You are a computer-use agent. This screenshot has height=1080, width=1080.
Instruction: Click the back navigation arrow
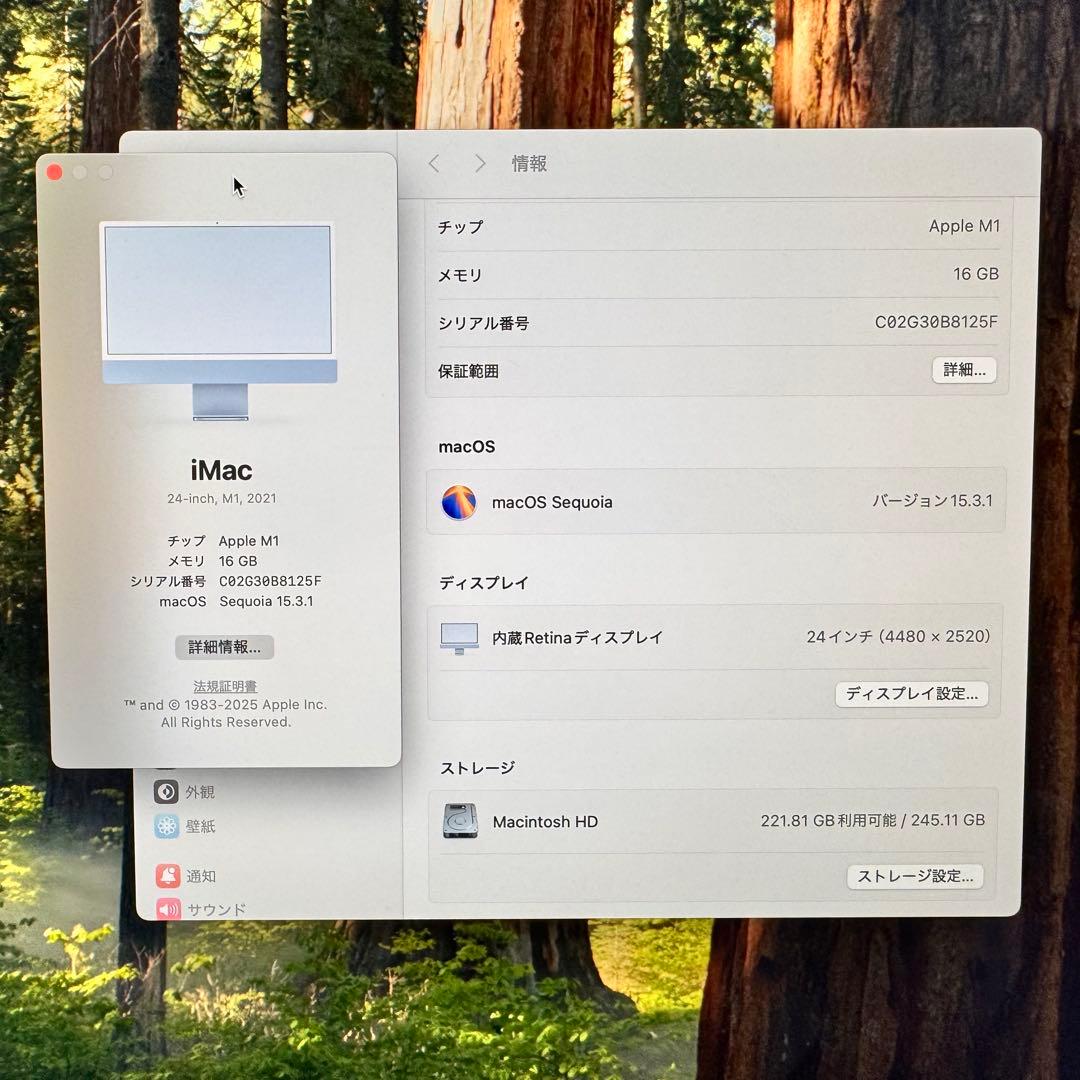tap(434, 163)
